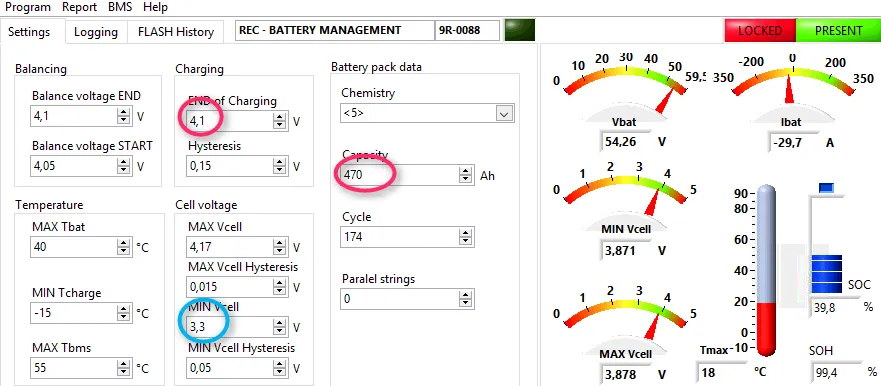Click the REC - BATTERY MANAGEMENT title field

(335, 30)
